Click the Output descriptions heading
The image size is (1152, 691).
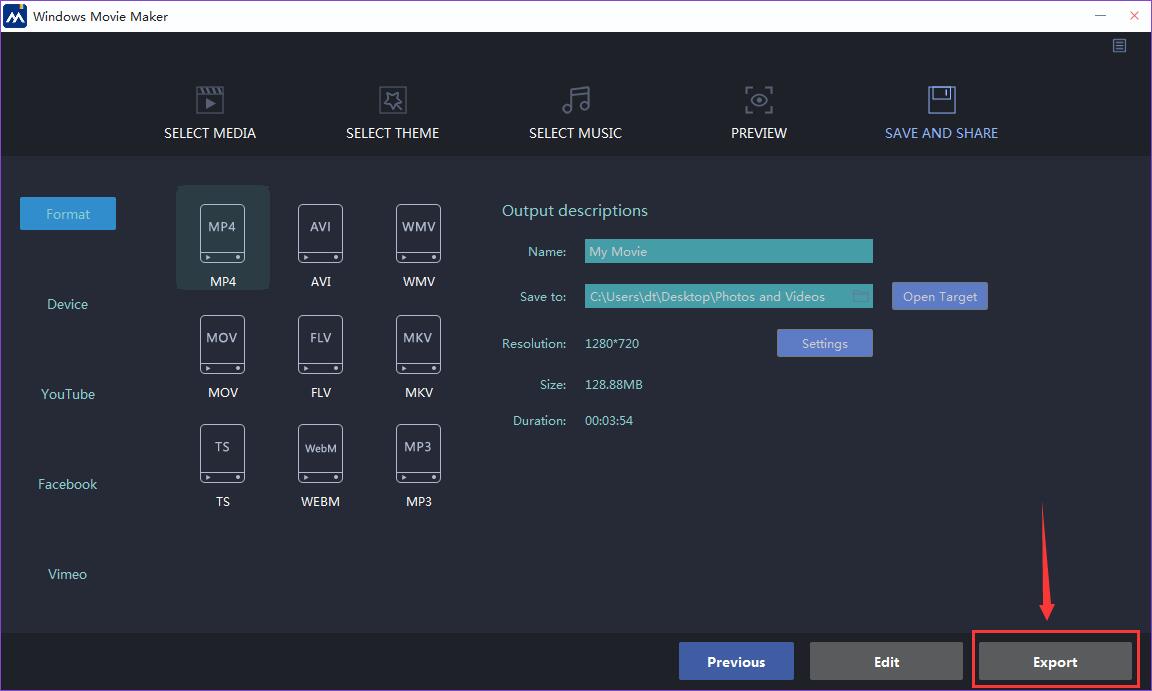coord(575,211)
